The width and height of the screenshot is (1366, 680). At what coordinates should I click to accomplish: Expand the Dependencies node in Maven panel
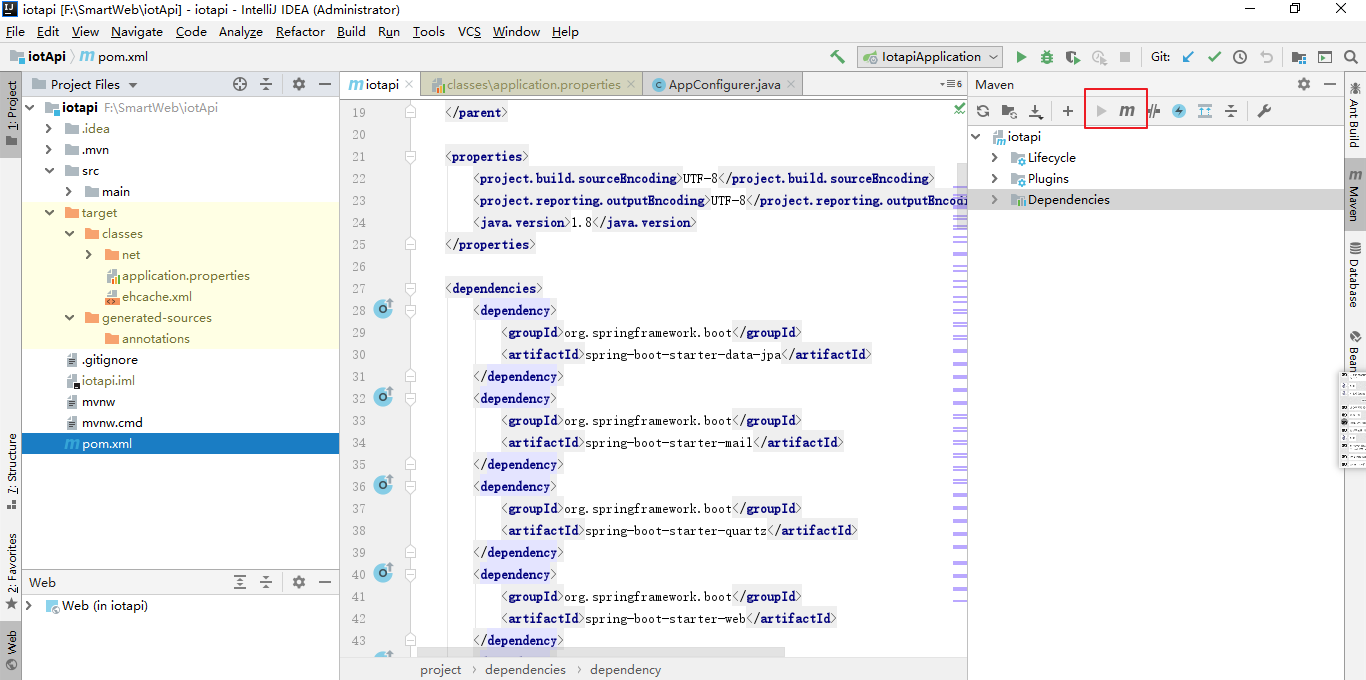click(993, 199)
